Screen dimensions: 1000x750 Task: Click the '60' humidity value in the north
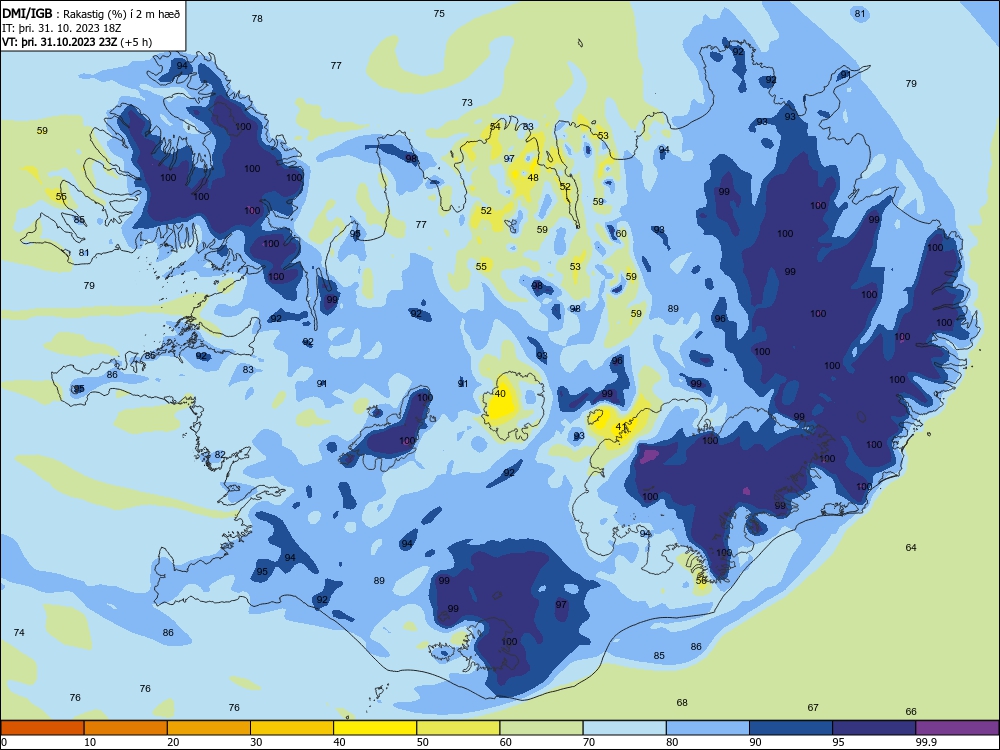point(621,233)
